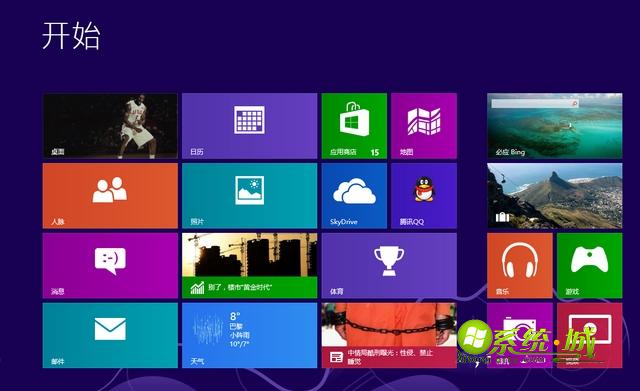Screen dimensions: 640x391
Task: Open the travel tile with suitcase icon
Action: [555, 196]
